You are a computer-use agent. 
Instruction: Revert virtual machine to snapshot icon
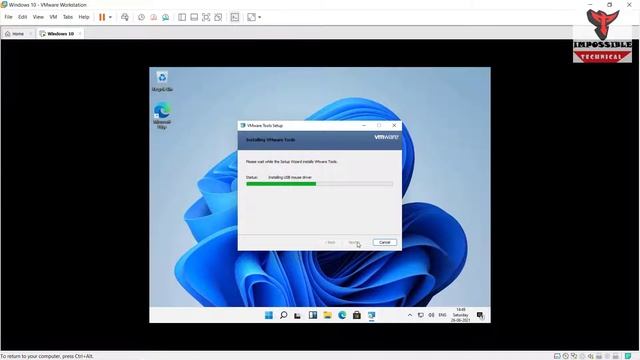[x=153, y=17]
